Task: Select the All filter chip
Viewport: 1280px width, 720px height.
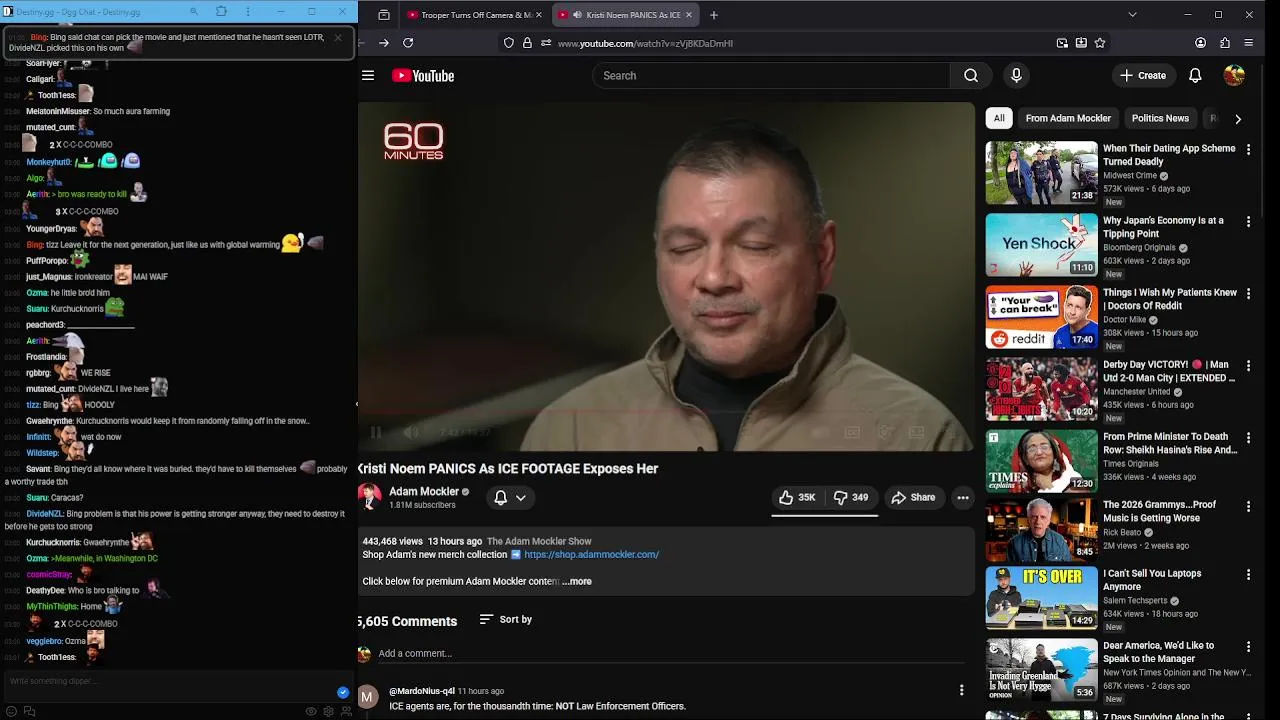Action: click(999, 118)
